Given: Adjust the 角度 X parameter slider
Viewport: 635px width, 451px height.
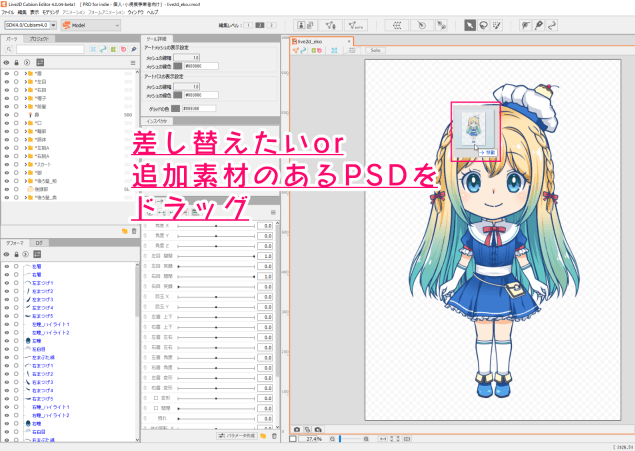Looking at the screenshot, I should pos(216,226).
